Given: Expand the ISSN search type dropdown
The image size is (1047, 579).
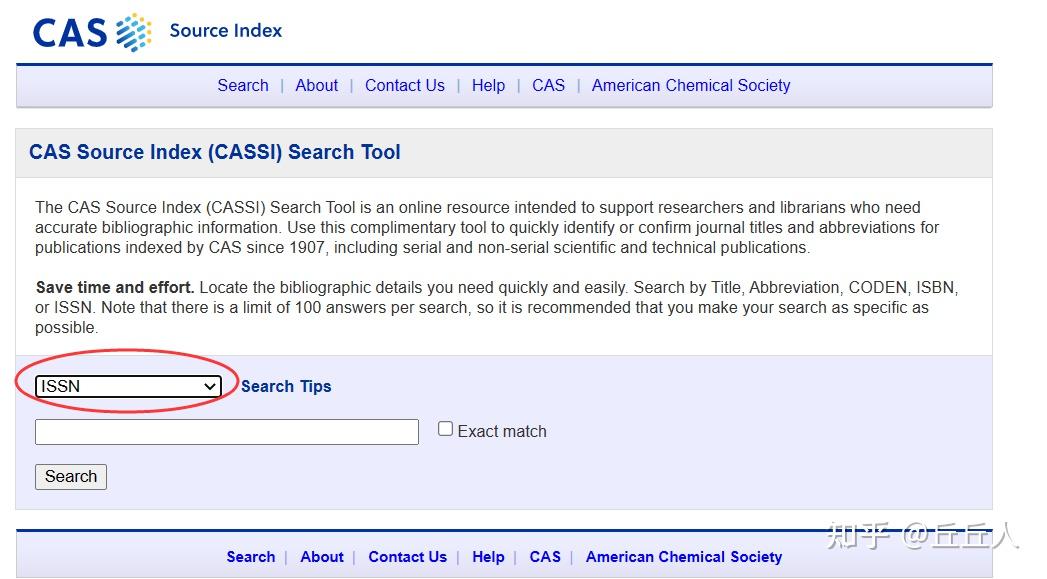Looking at the screenshot, I should point(128,386).
